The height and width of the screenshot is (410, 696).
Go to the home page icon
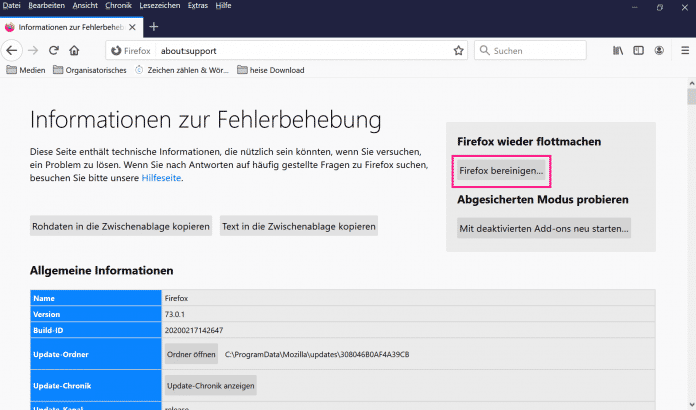click(x=74, y=49)
